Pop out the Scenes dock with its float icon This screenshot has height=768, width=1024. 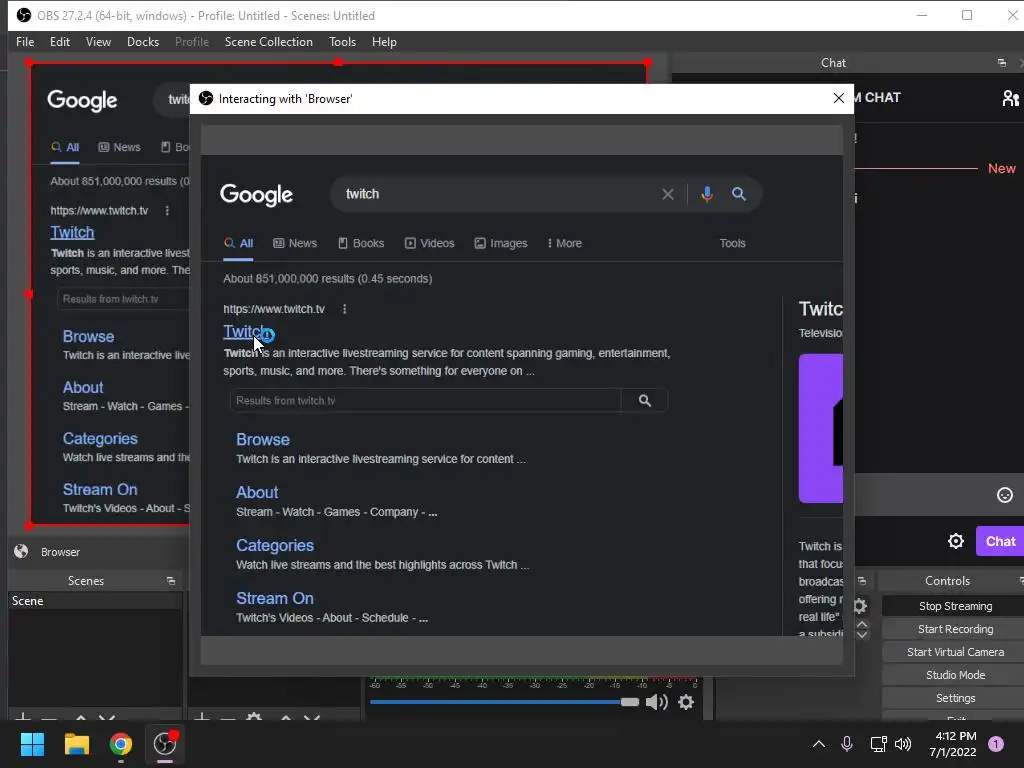[x=171, y=581]
